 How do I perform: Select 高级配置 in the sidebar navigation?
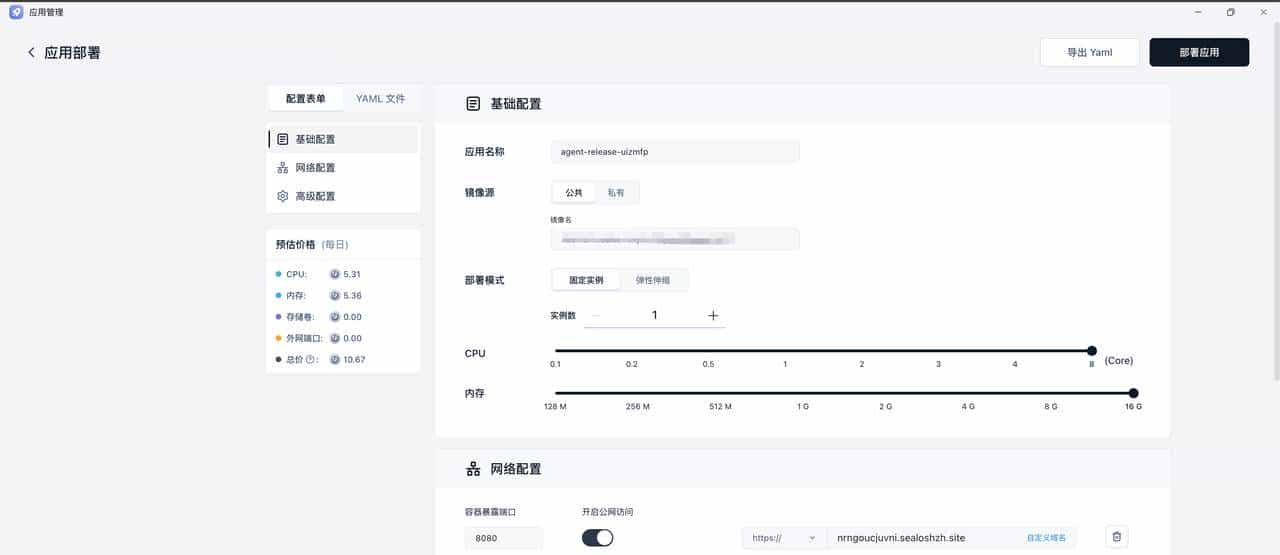[344, 196]
